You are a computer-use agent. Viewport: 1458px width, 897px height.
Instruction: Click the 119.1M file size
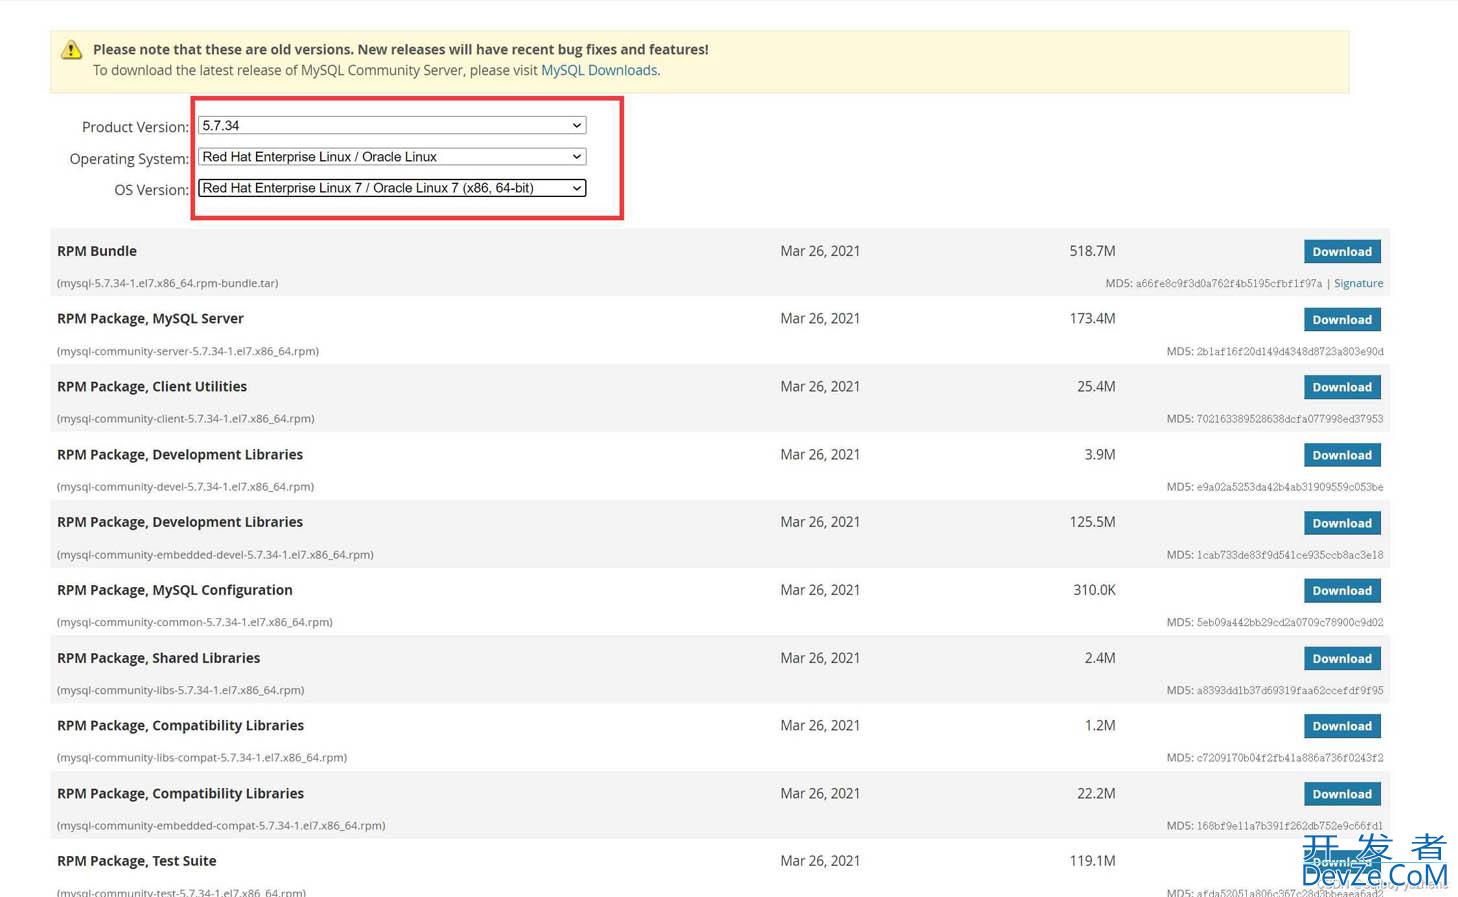[x=1092, y=861]
